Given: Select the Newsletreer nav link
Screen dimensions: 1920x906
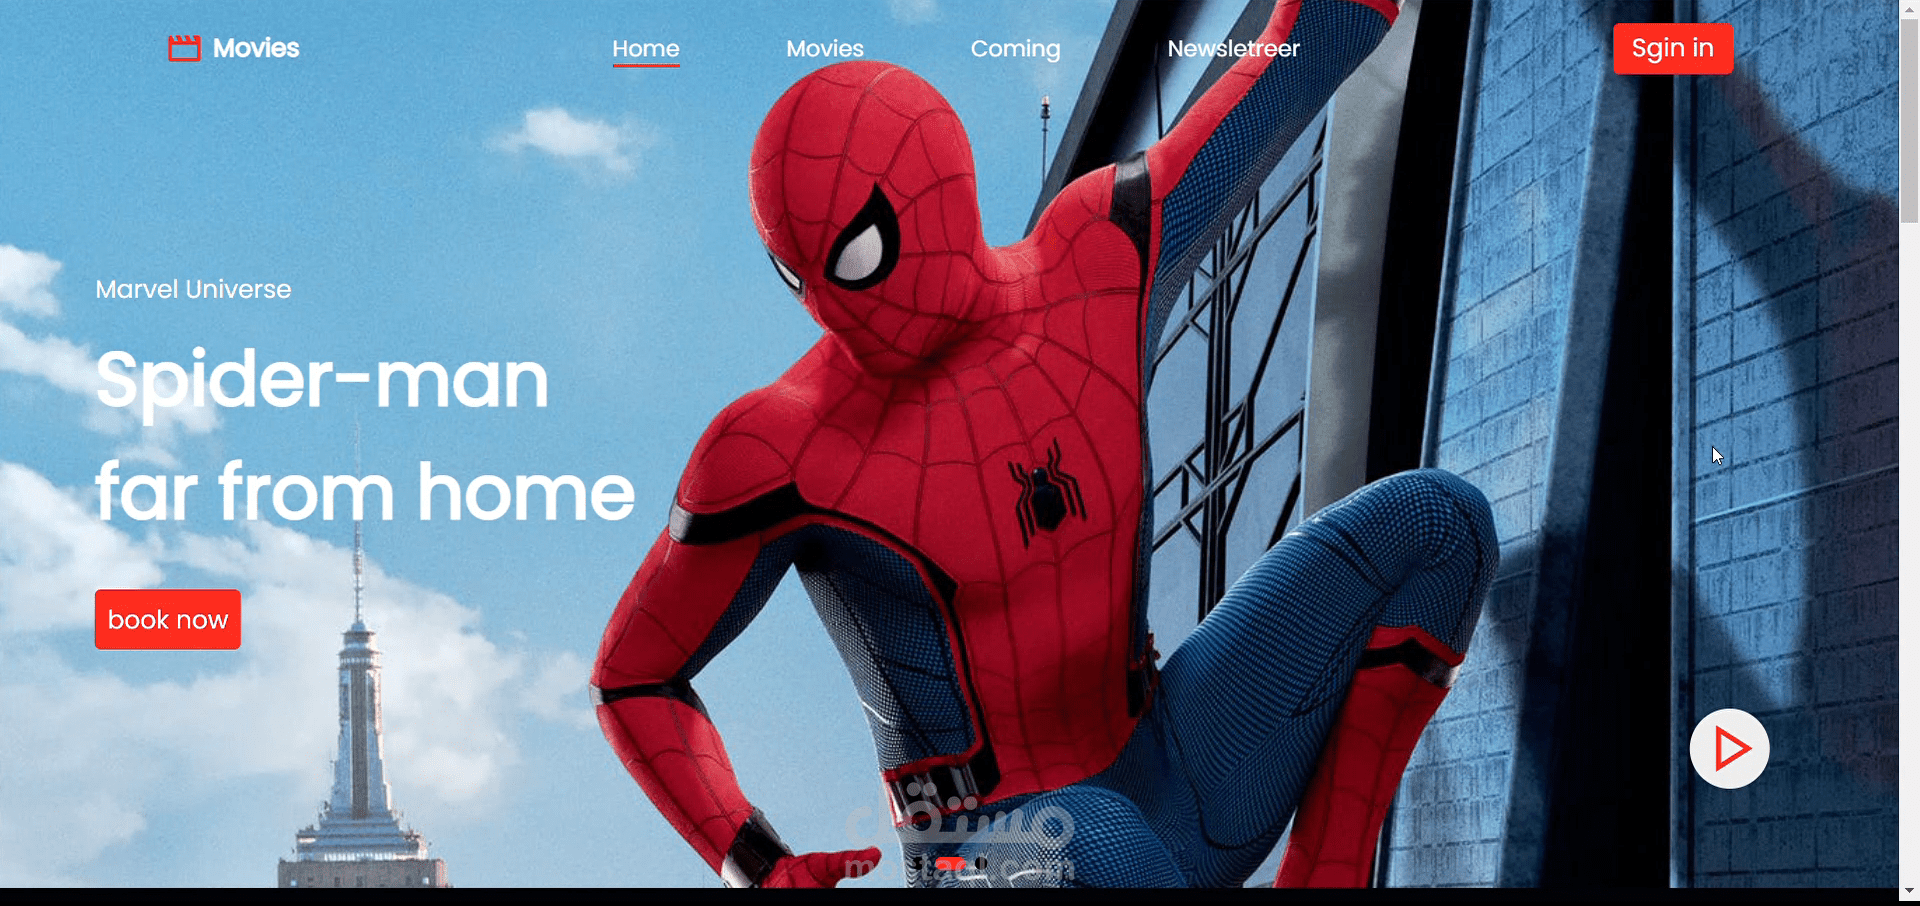Looking at the screenshot, I should point(1233,49).
